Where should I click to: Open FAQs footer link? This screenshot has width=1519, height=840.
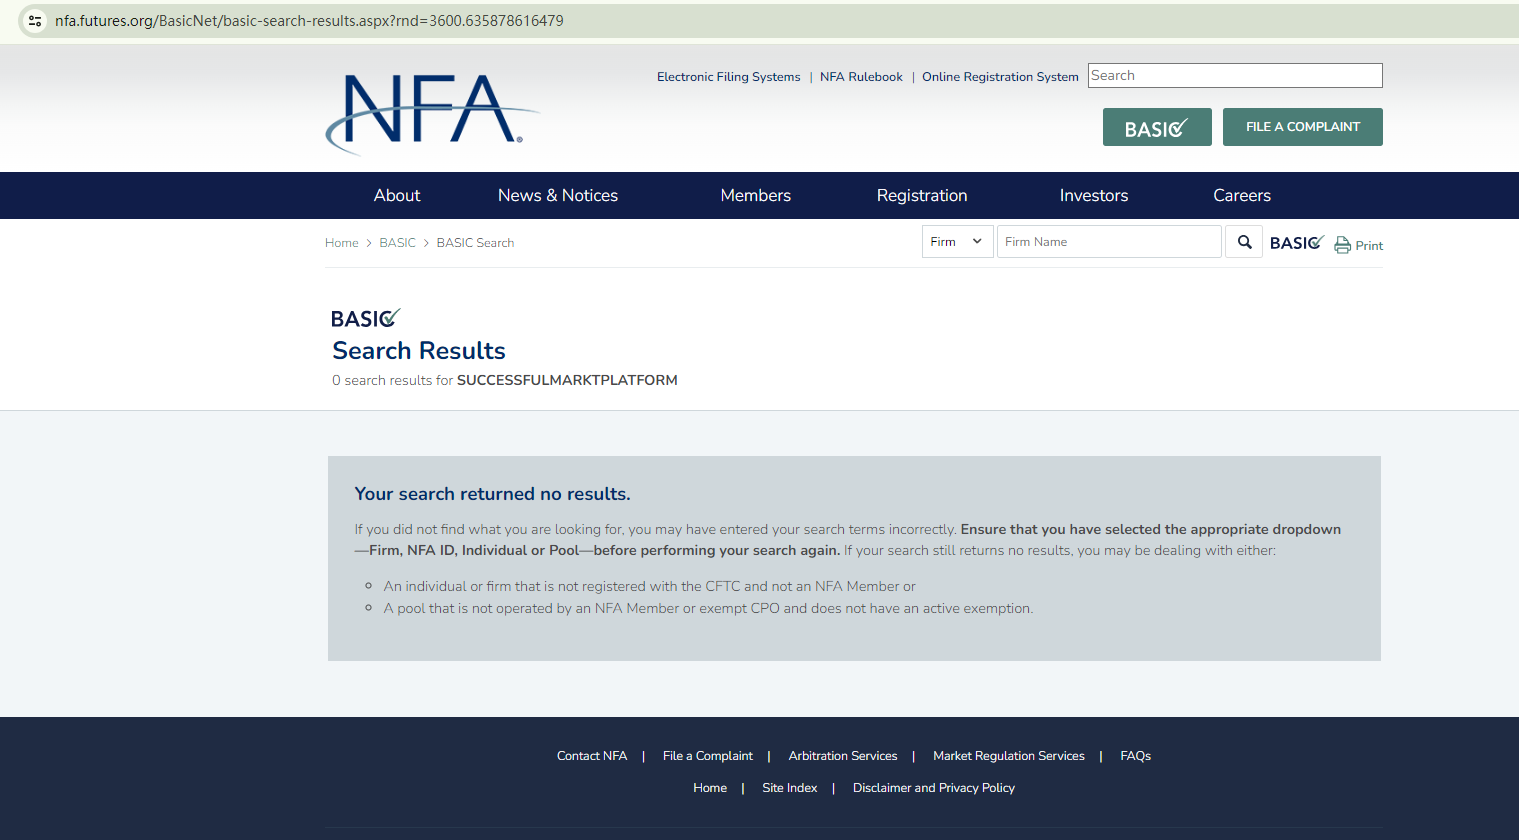1135,756
